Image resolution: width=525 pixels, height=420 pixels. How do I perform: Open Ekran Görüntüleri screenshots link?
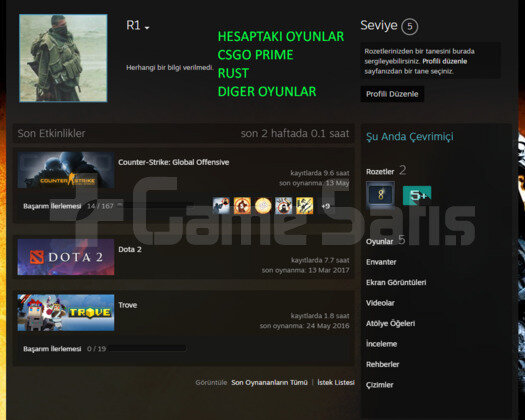coord(396,283)
